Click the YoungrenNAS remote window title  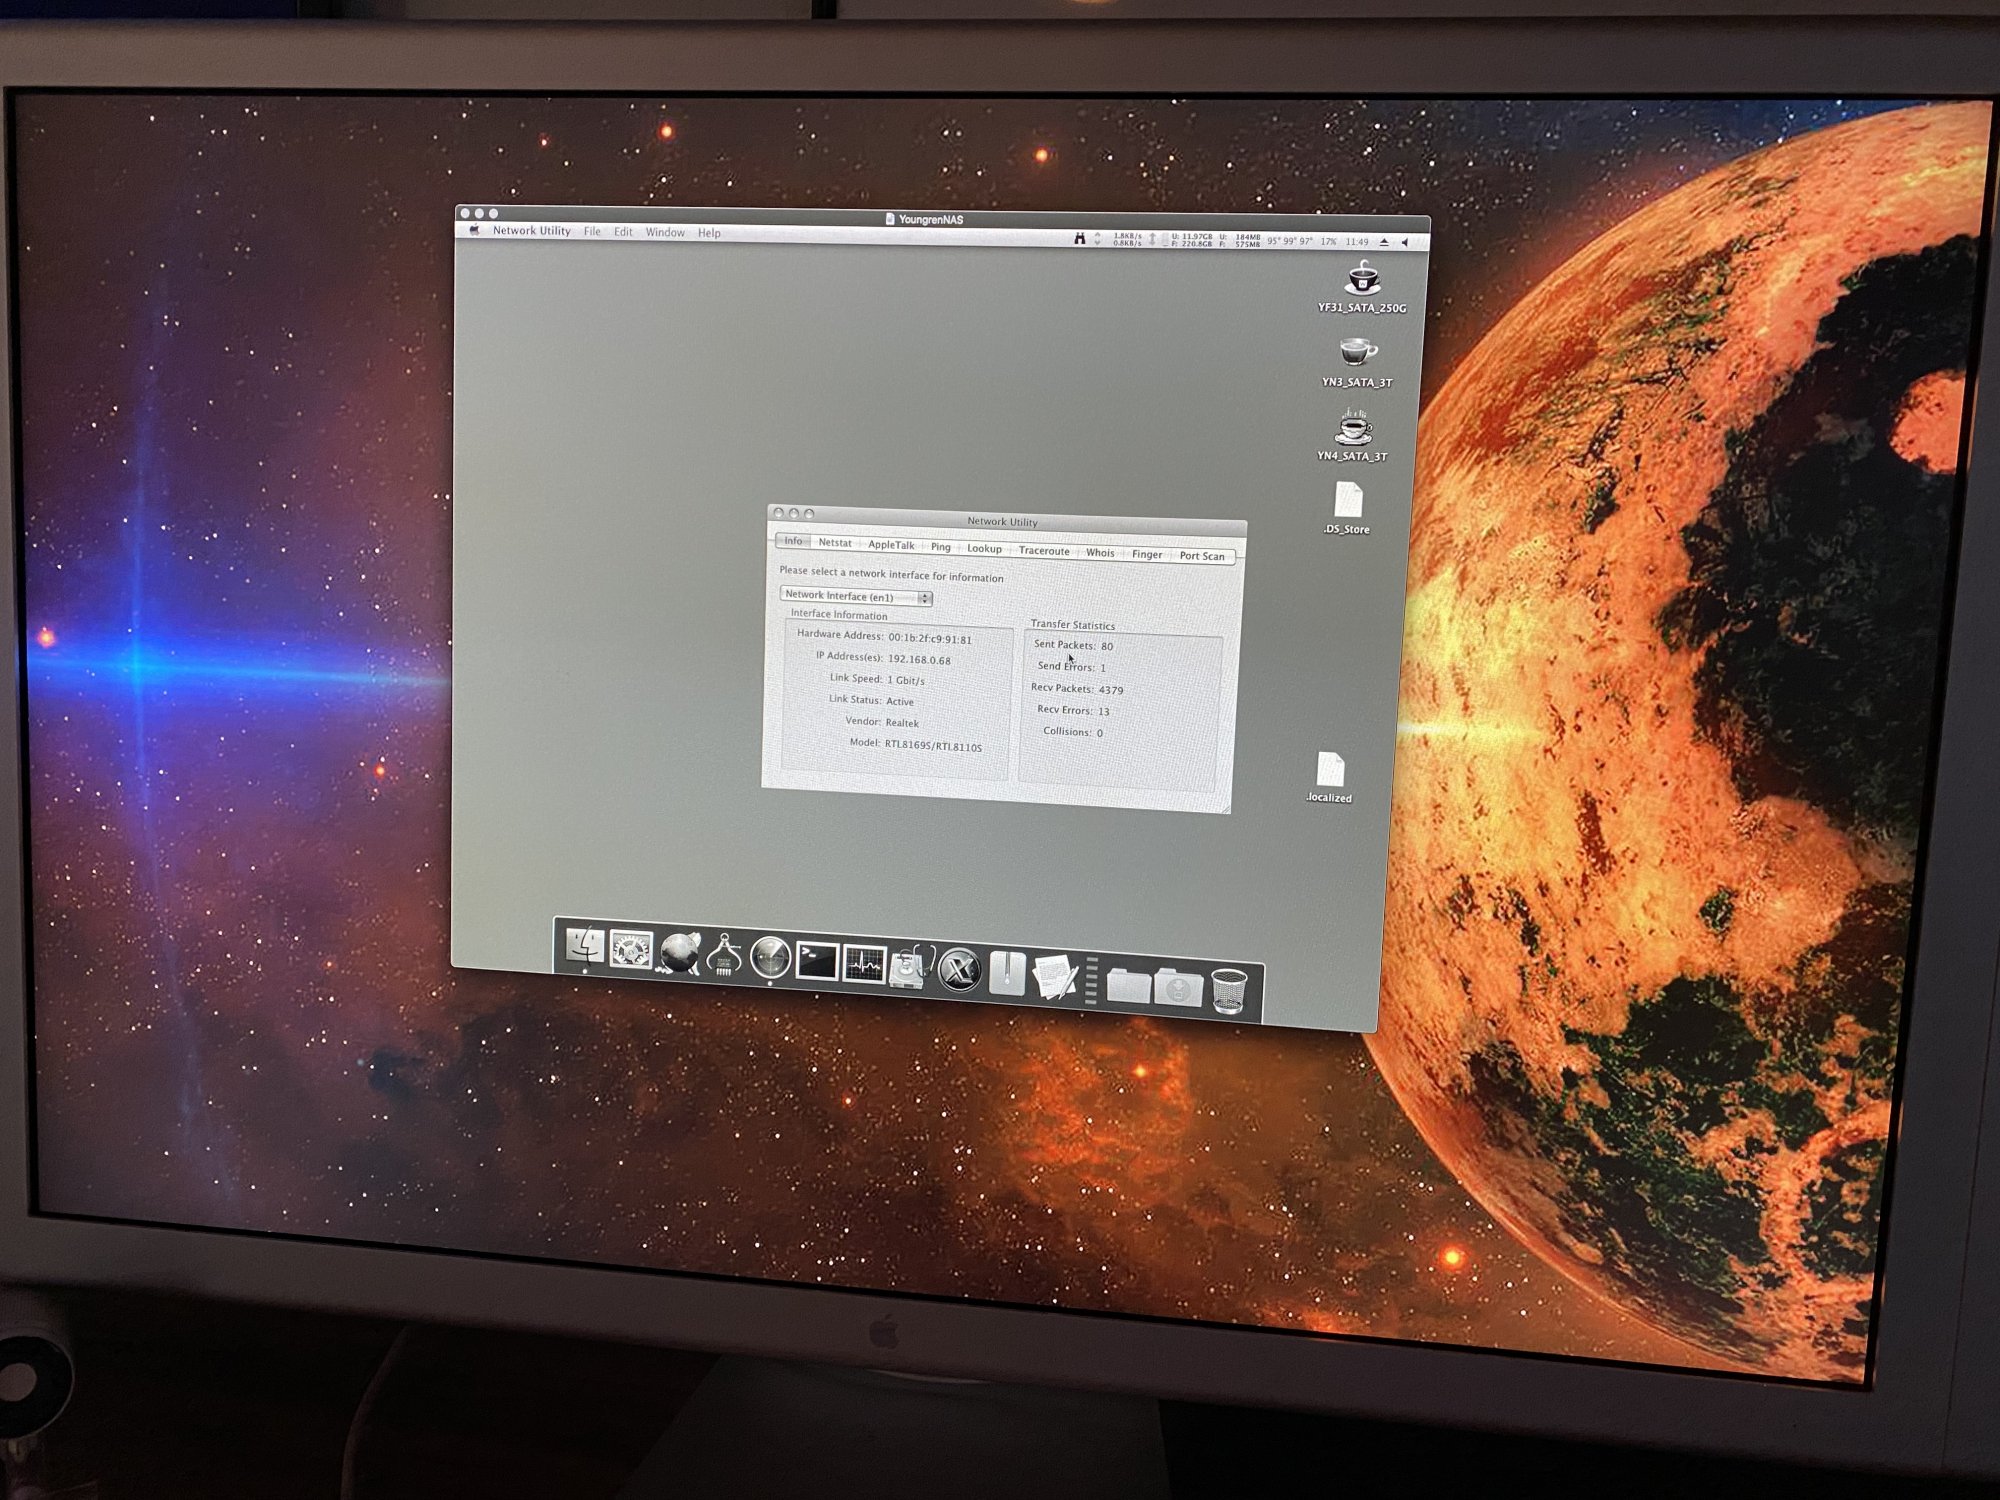(929, 219)
